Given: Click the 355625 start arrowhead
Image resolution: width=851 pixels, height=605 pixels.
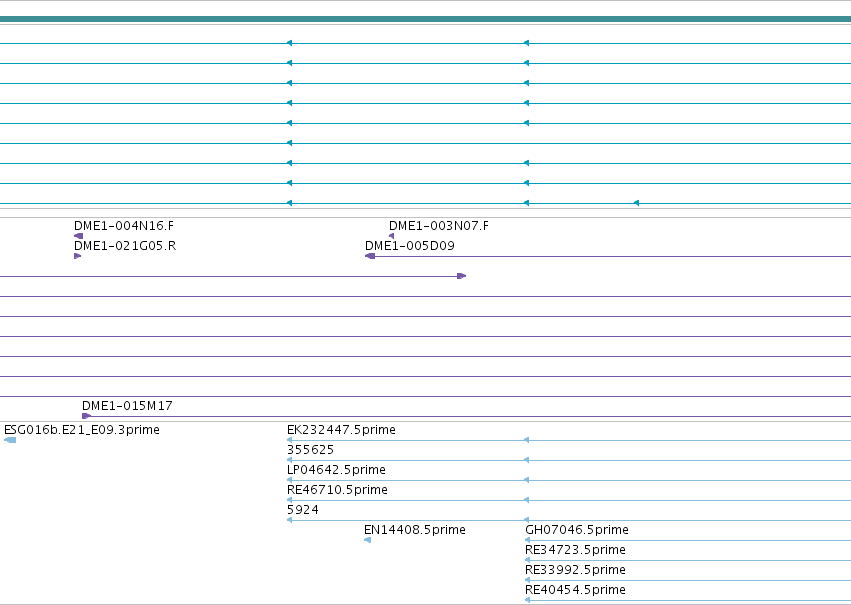Looking at the screenshot, I should (289, 460).
